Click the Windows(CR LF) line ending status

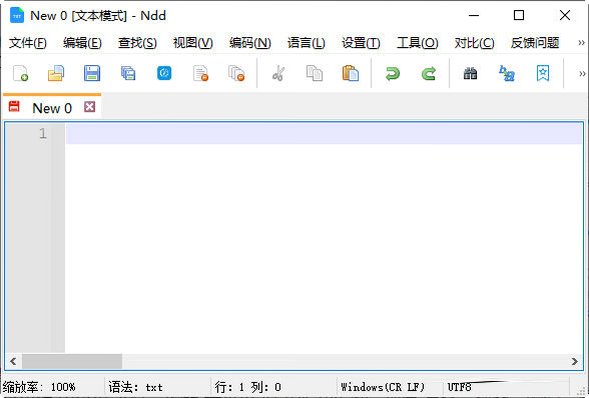382,387
